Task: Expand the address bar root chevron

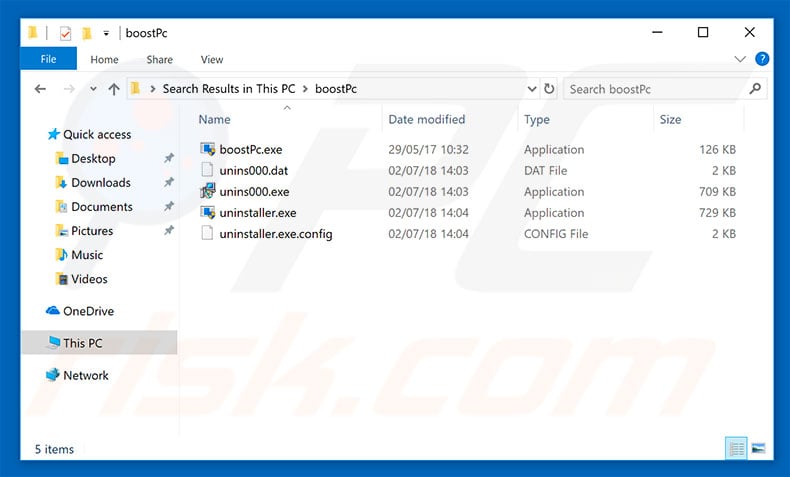Action: (x=153, y=89)
